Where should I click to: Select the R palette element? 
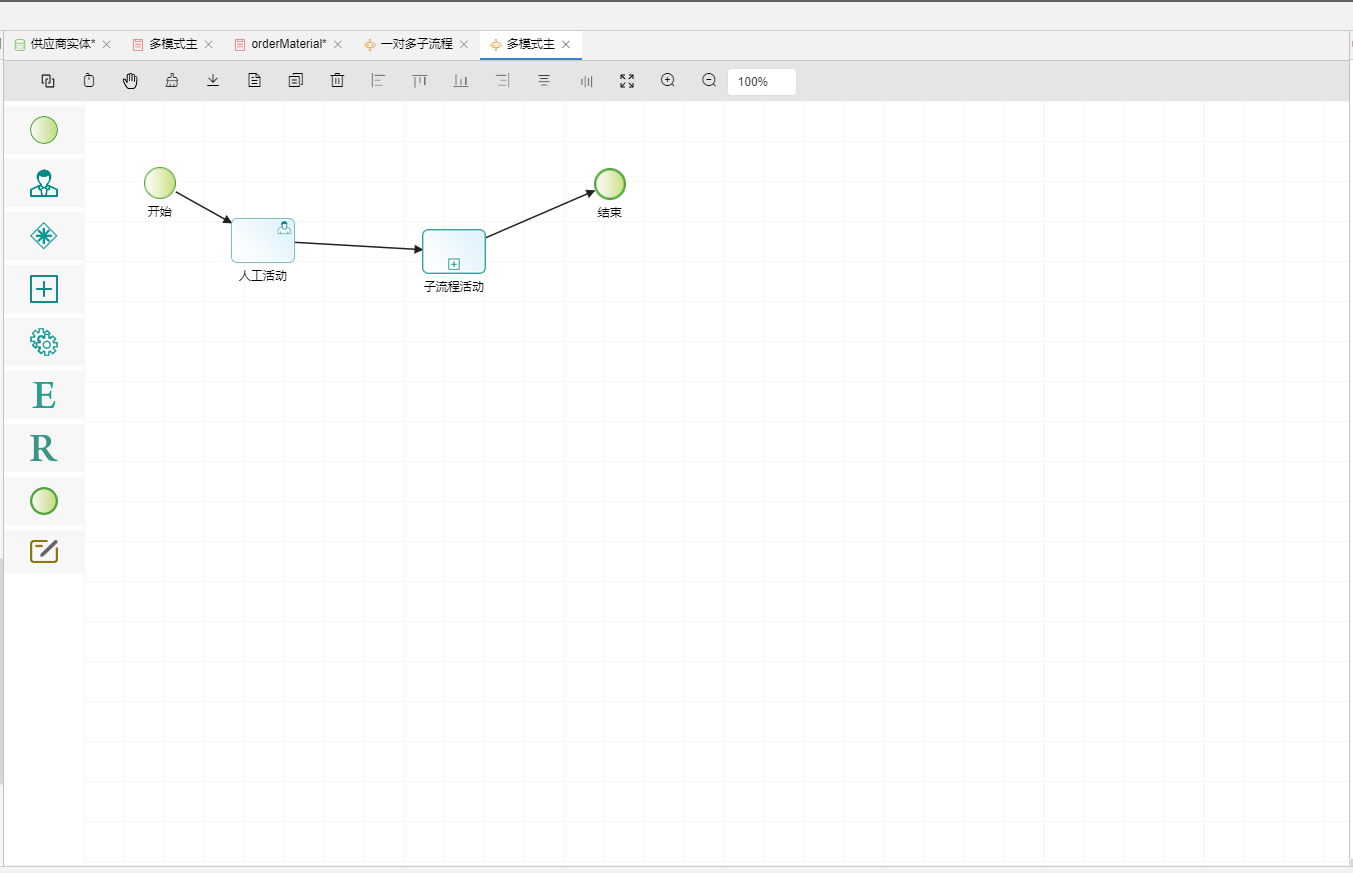pos(44,448)
